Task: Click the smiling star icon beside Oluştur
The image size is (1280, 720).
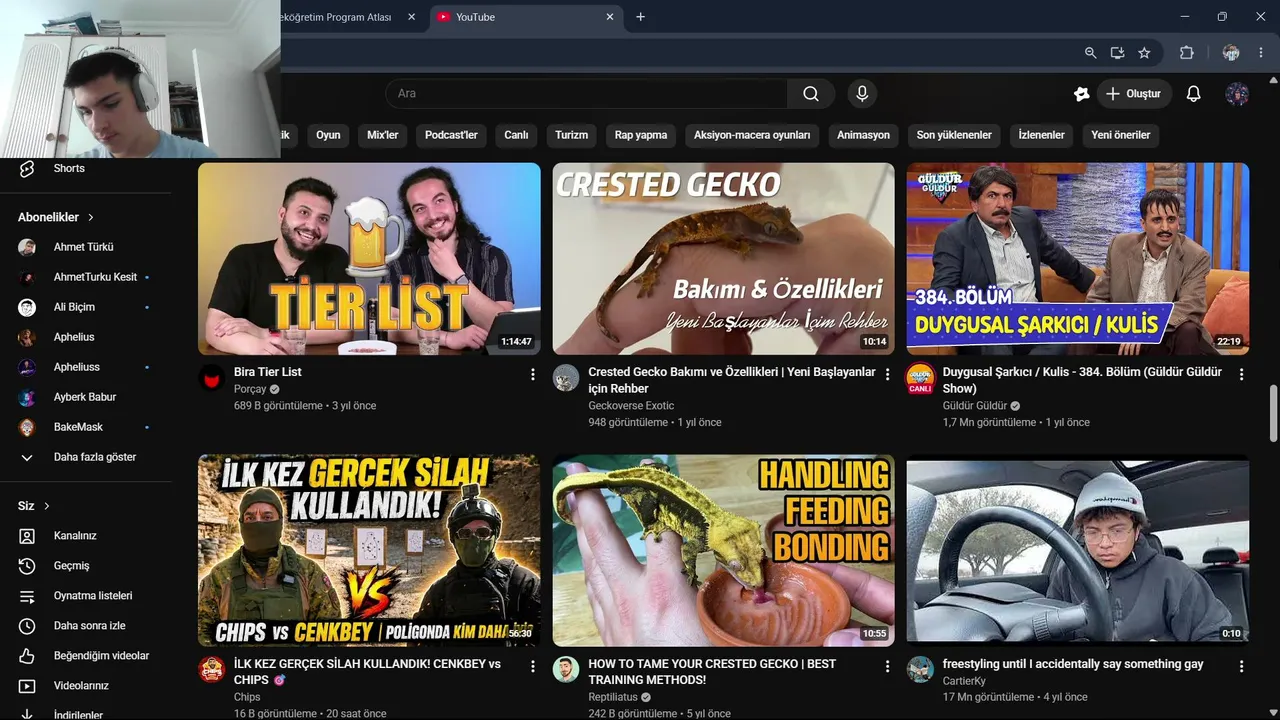Action: point(1081,94)
